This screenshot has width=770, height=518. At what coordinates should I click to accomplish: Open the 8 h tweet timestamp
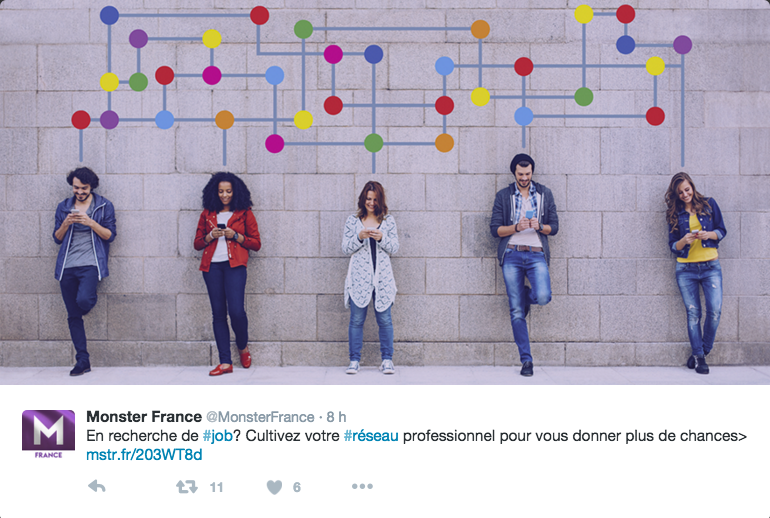[x=336, y=417]
